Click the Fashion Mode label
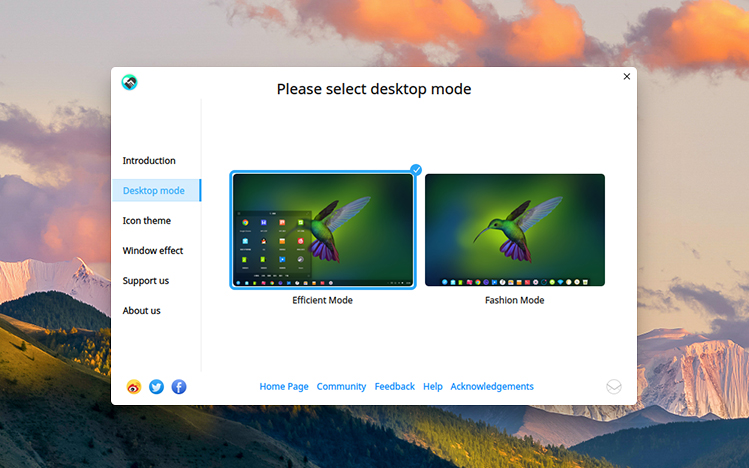This screenshot has height=468, width=749. (514, 300)
